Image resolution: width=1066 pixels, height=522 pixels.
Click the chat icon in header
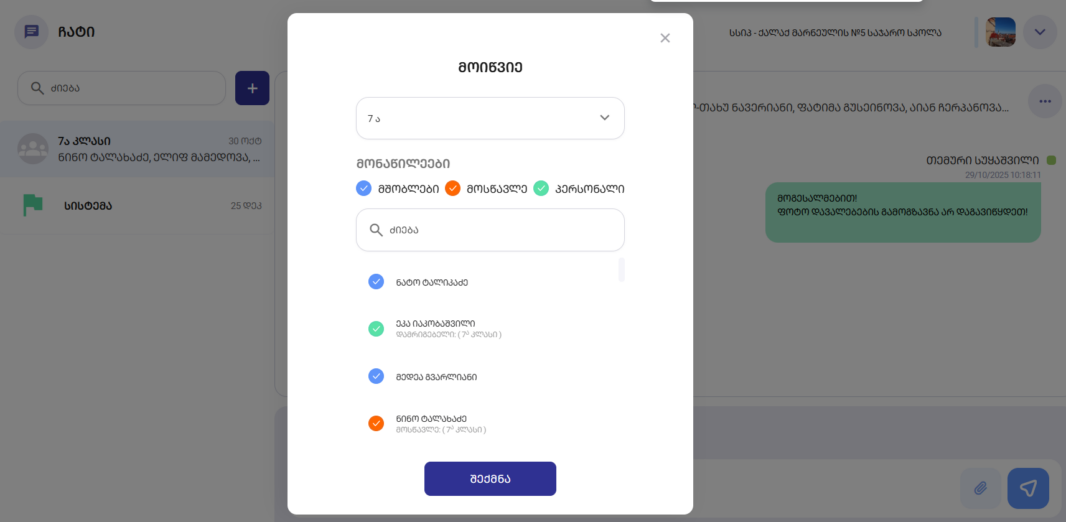point(32,32)
